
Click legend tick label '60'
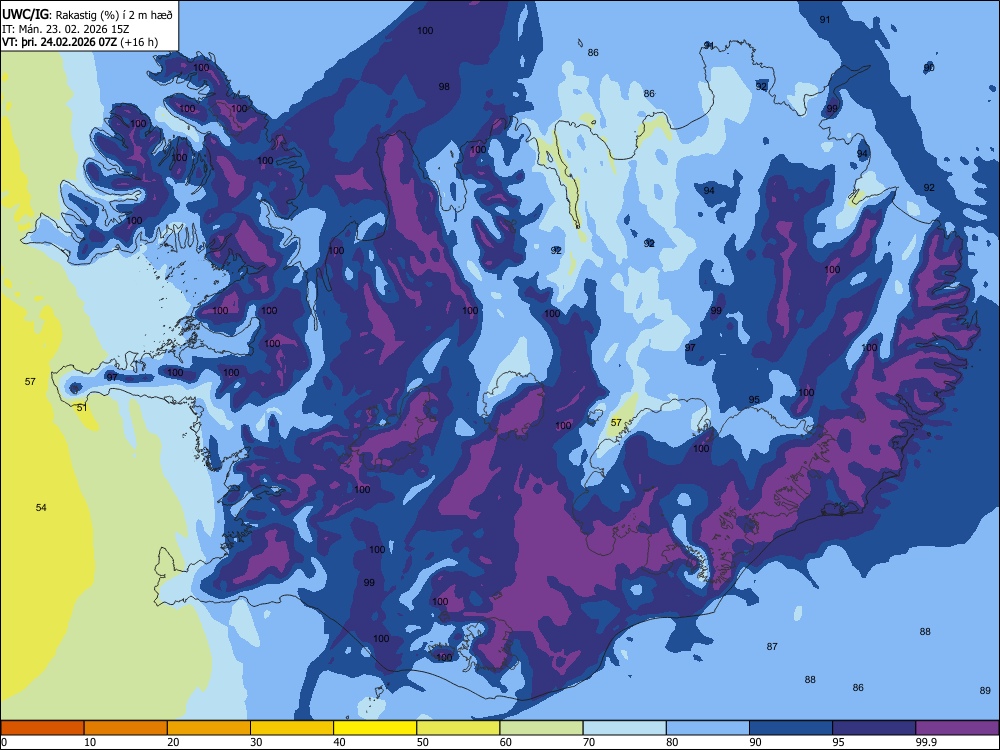[506, 742]
